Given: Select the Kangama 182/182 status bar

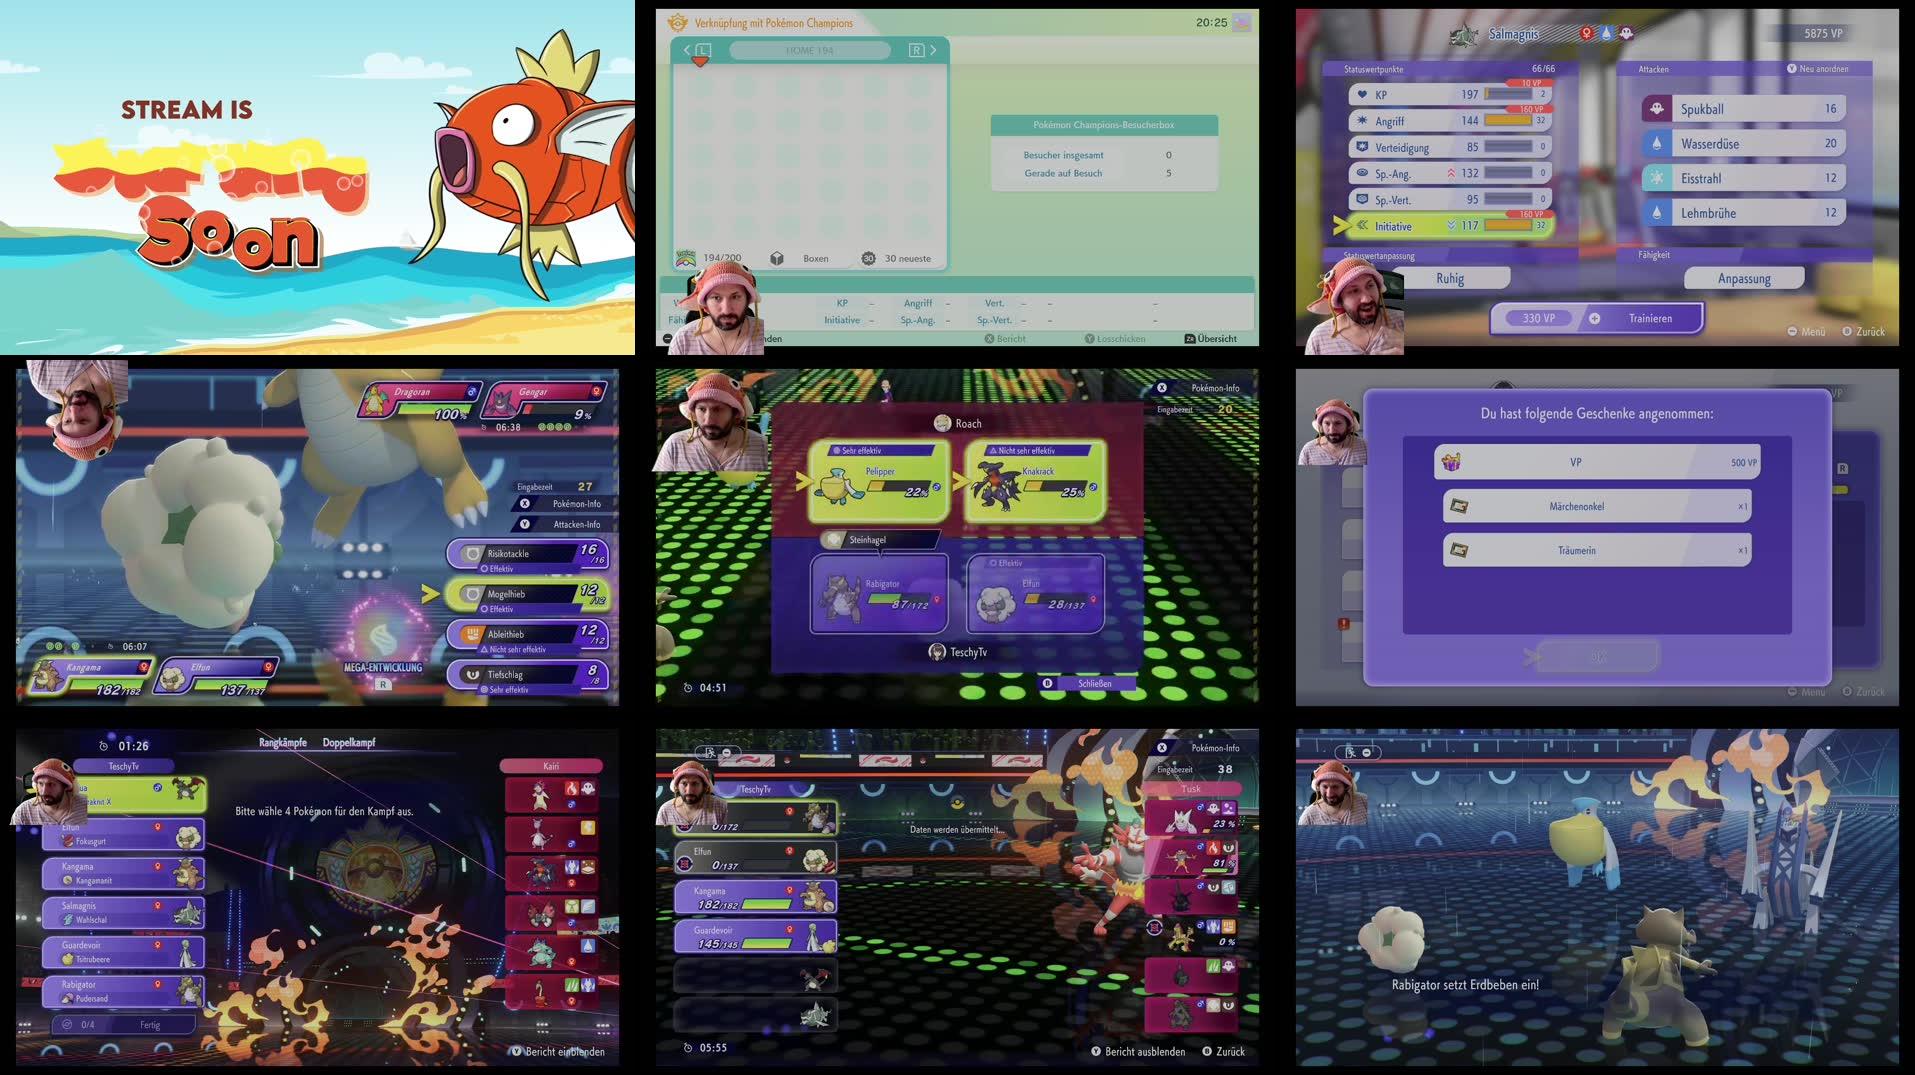Looking at the screenshot, I should pyautogui.click(x=93, y=678).
